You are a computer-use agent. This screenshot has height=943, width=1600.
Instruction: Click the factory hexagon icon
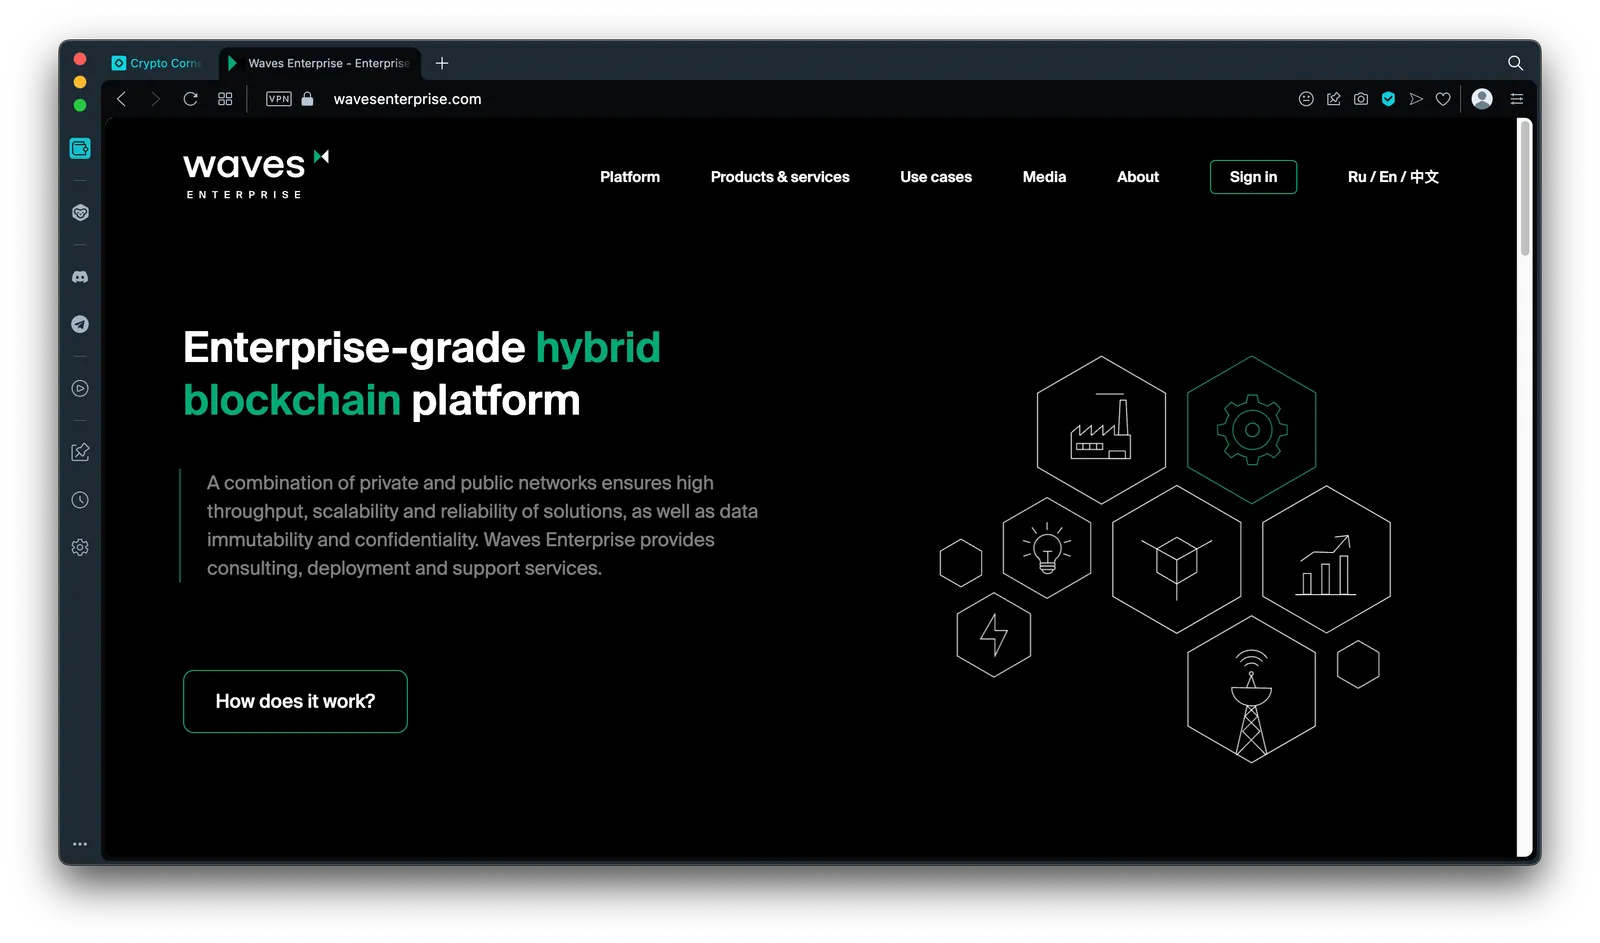(1101, 430)
